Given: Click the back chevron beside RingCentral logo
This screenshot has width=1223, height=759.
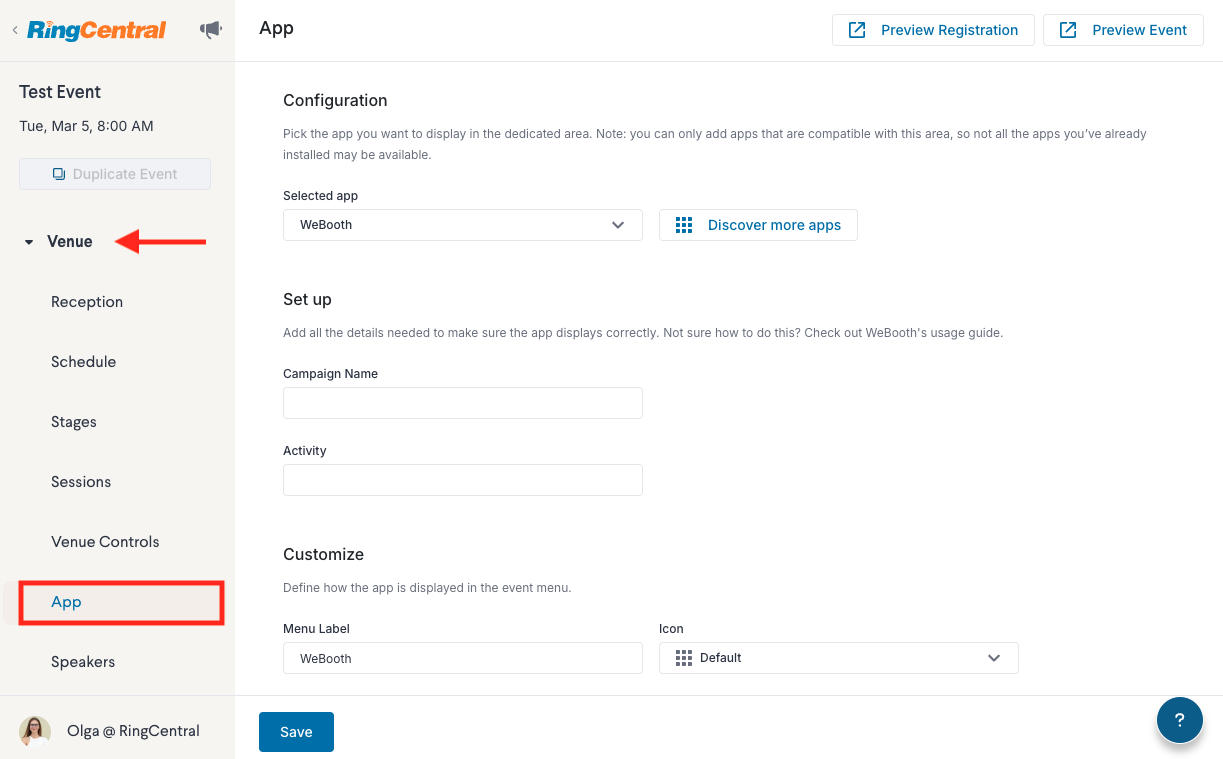Looking at the screenshot, I should point(14,31).
